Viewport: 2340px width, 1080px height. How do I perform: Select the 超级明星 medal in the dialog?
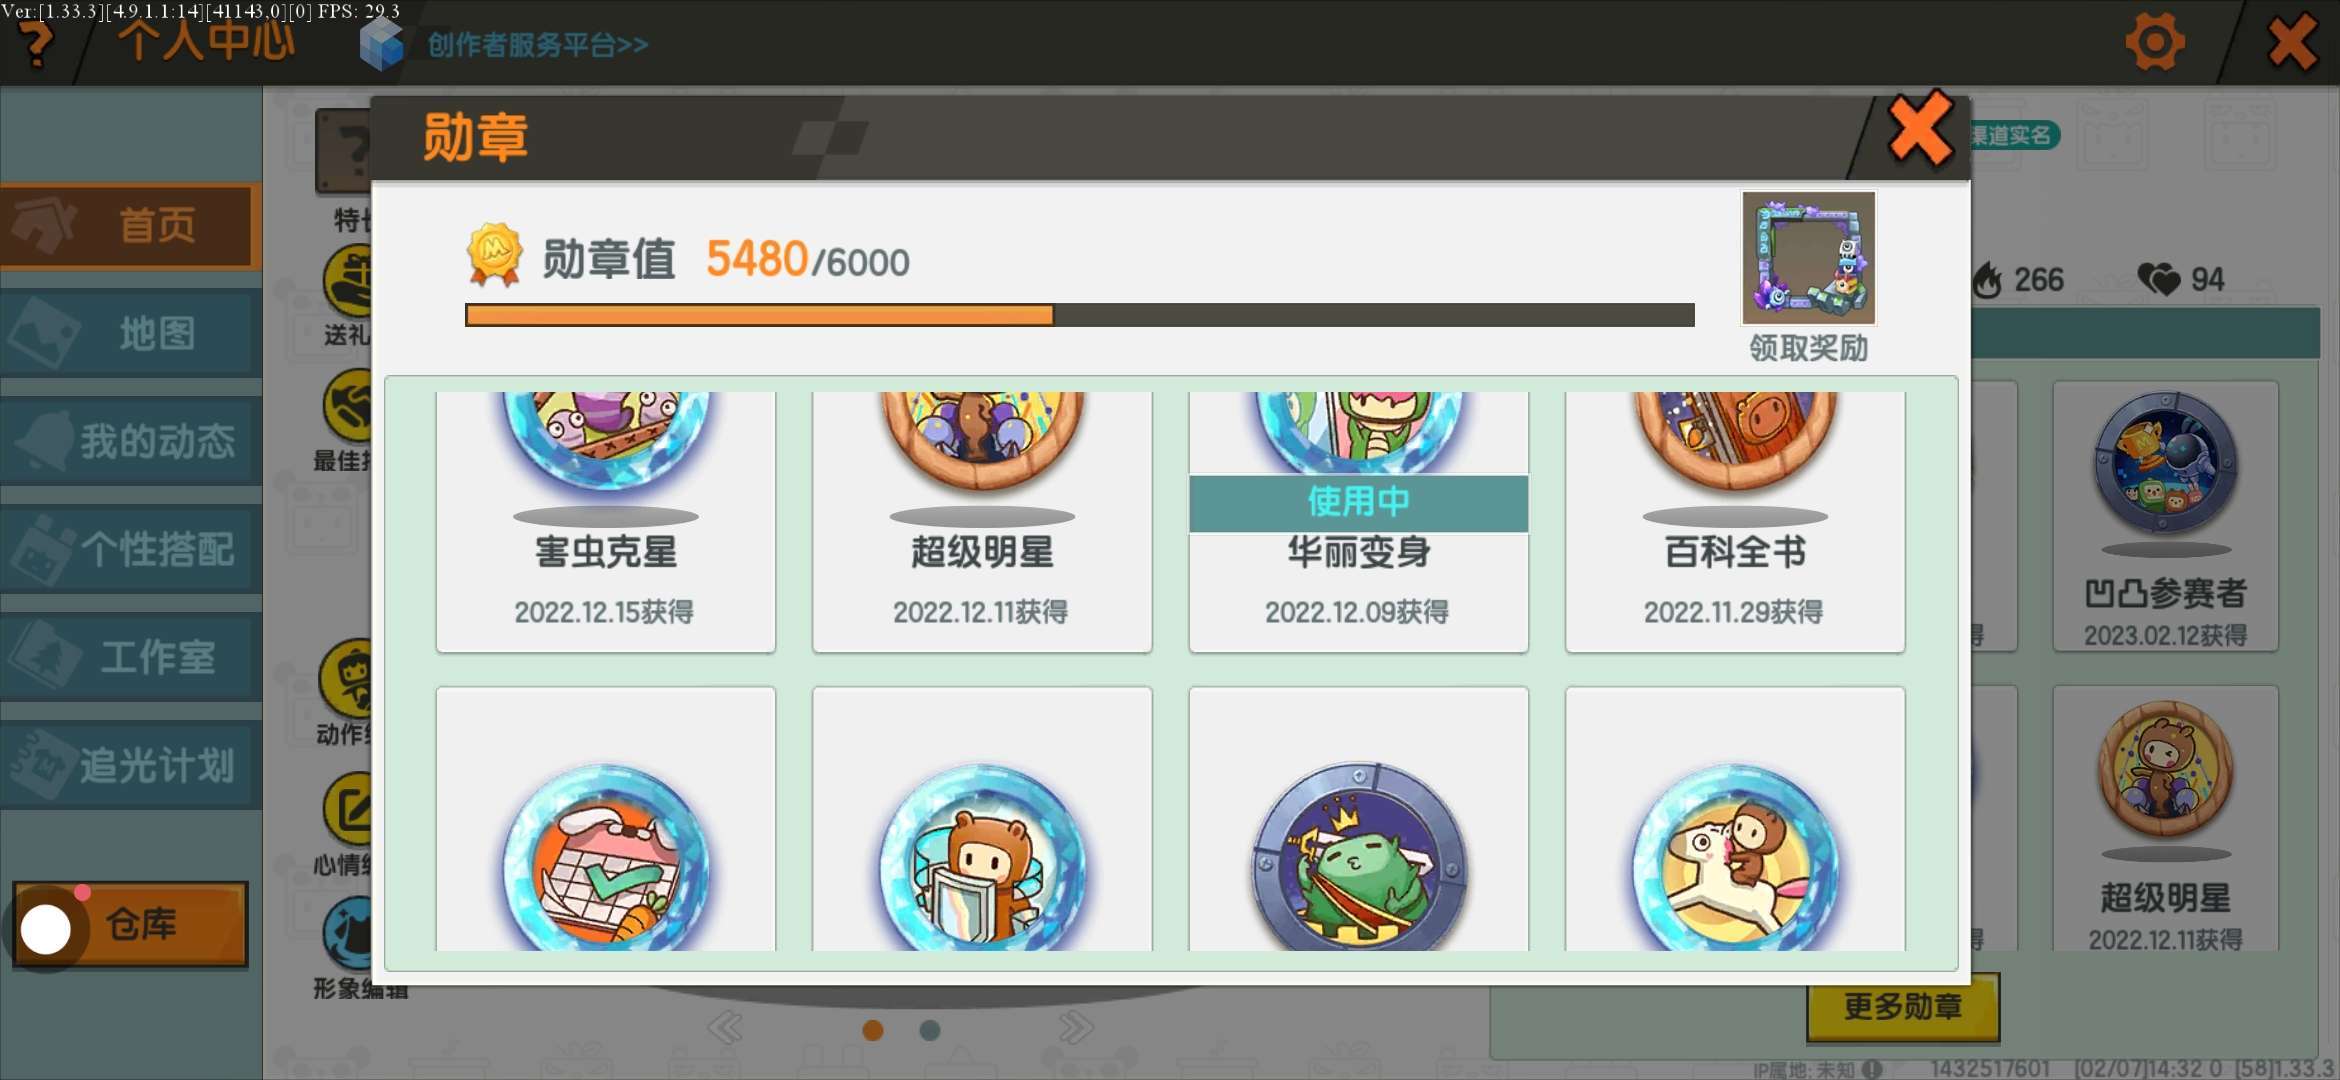click(982, 521)
